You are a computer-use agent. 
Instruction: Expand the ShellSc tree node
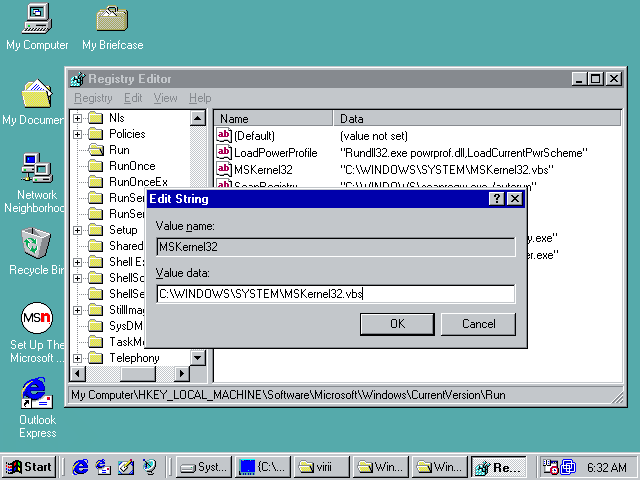point(77,278)
